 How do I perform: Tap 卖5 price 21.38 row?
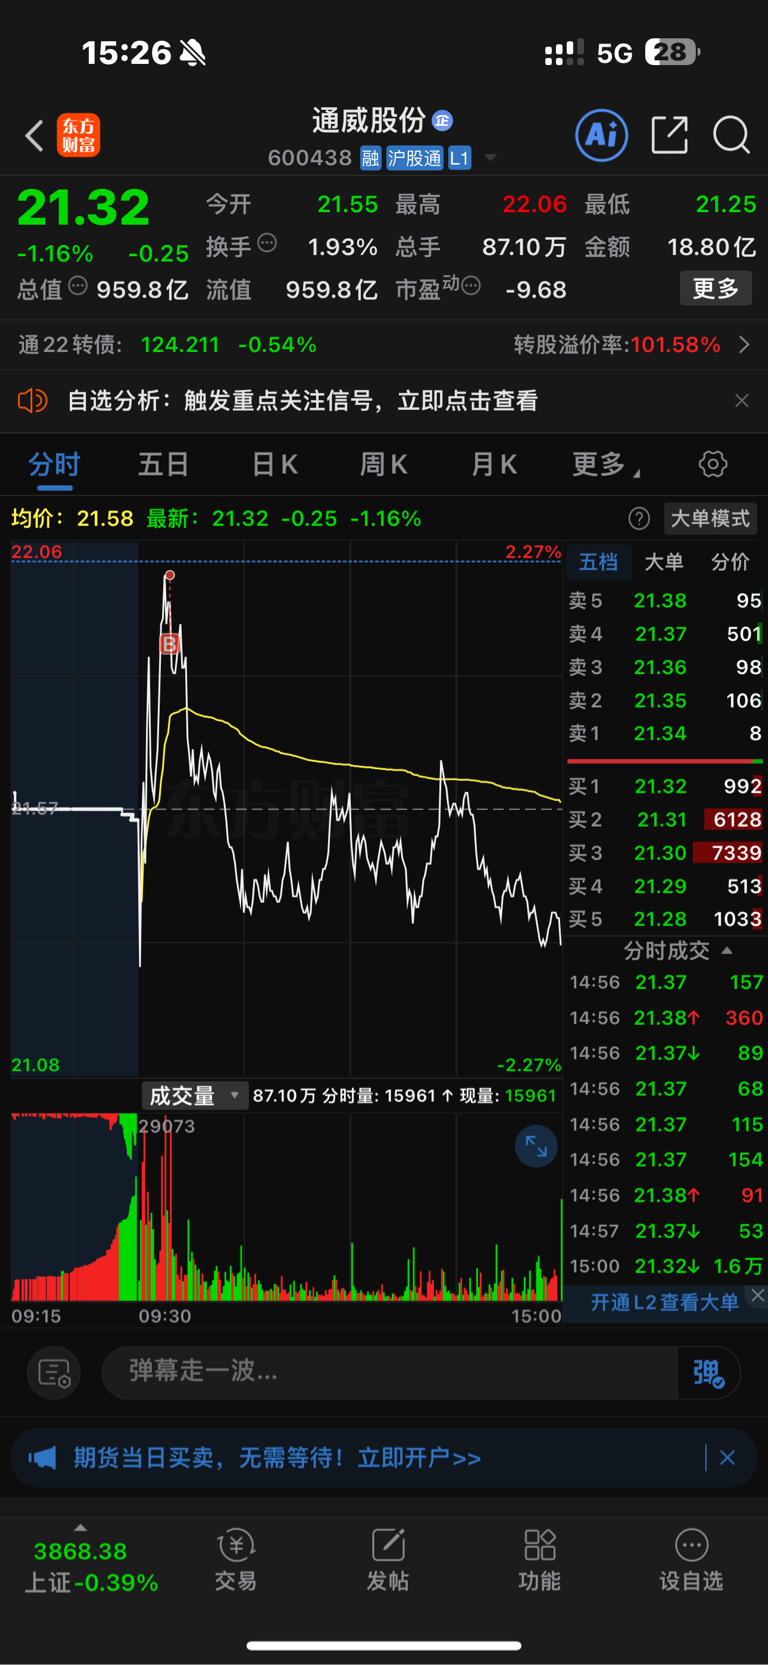[x=665, y=601]
